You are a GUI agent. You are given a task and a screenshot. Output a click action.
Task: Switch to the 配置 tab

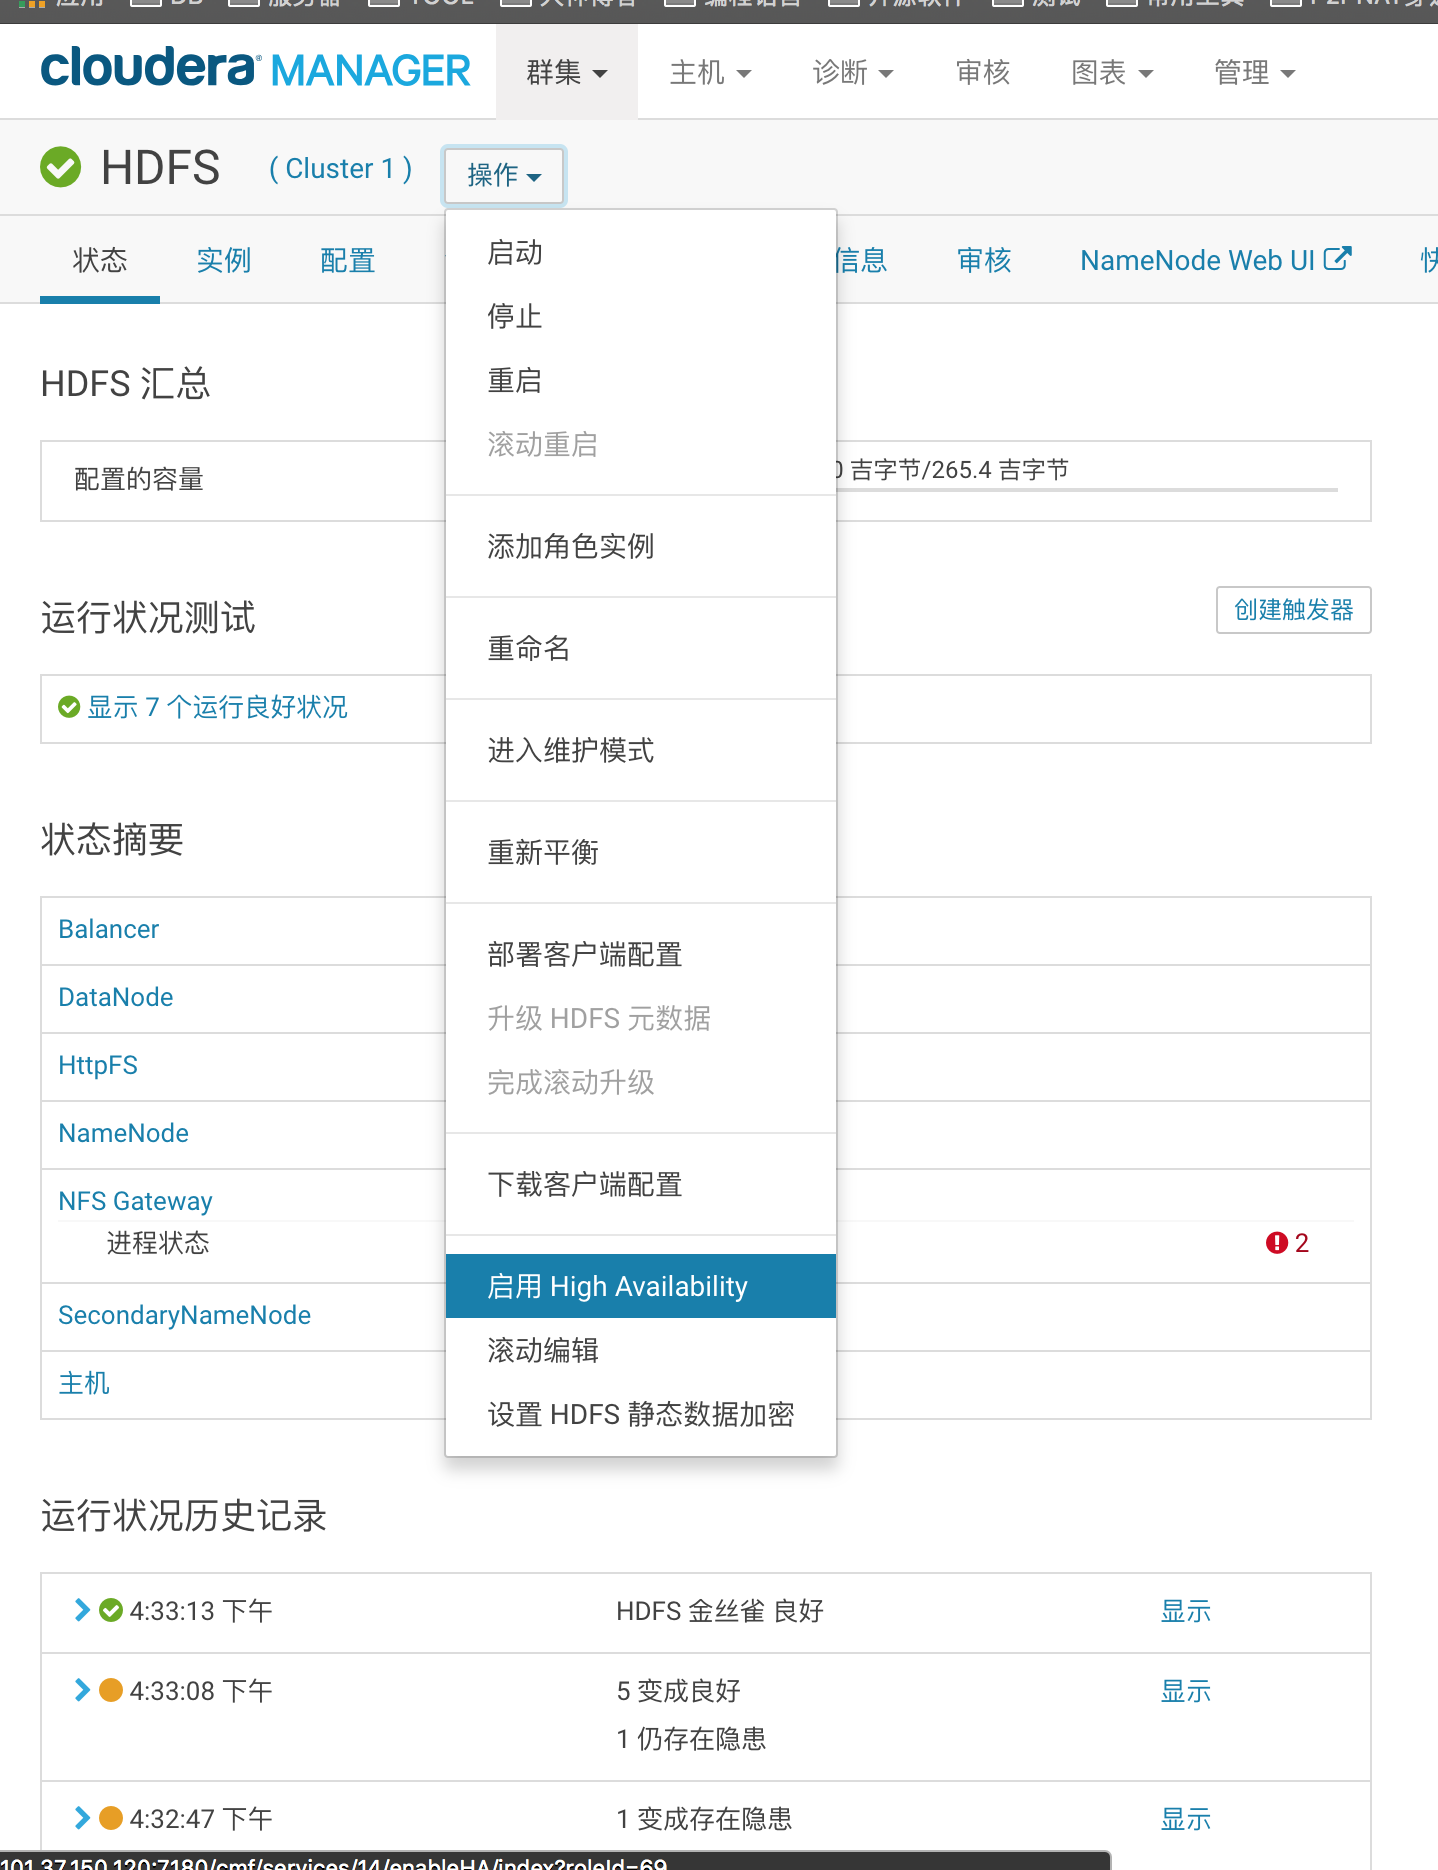347,260
